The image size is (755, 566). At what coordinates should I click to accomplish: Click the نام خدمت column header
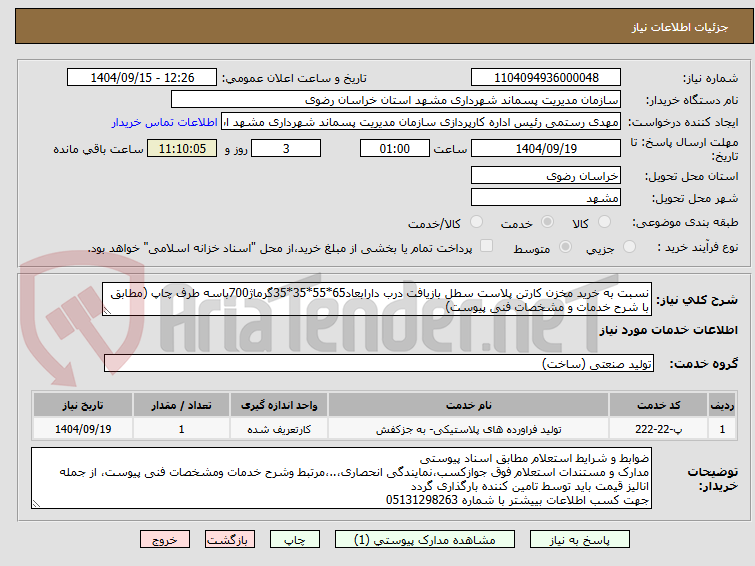[469, 405]
